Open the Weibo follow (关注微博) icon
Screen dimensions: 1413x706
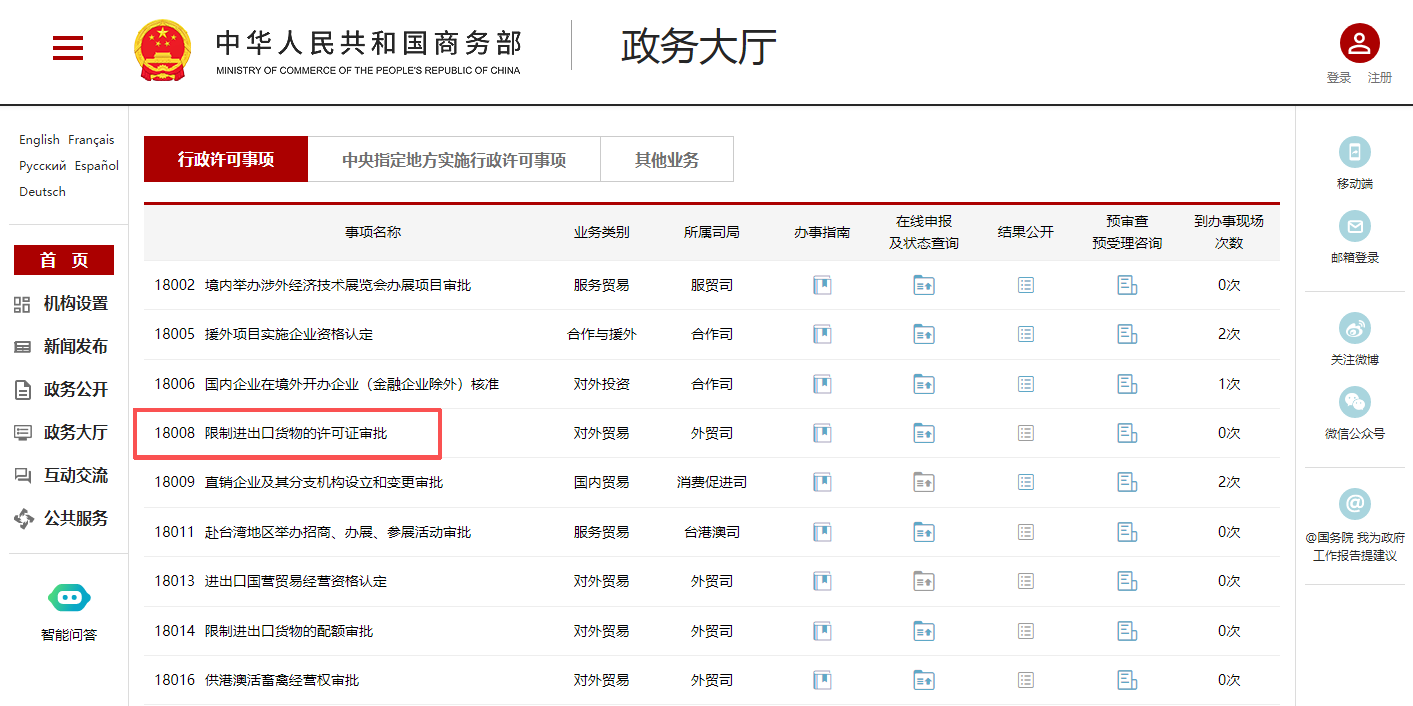click(1354, 328)
